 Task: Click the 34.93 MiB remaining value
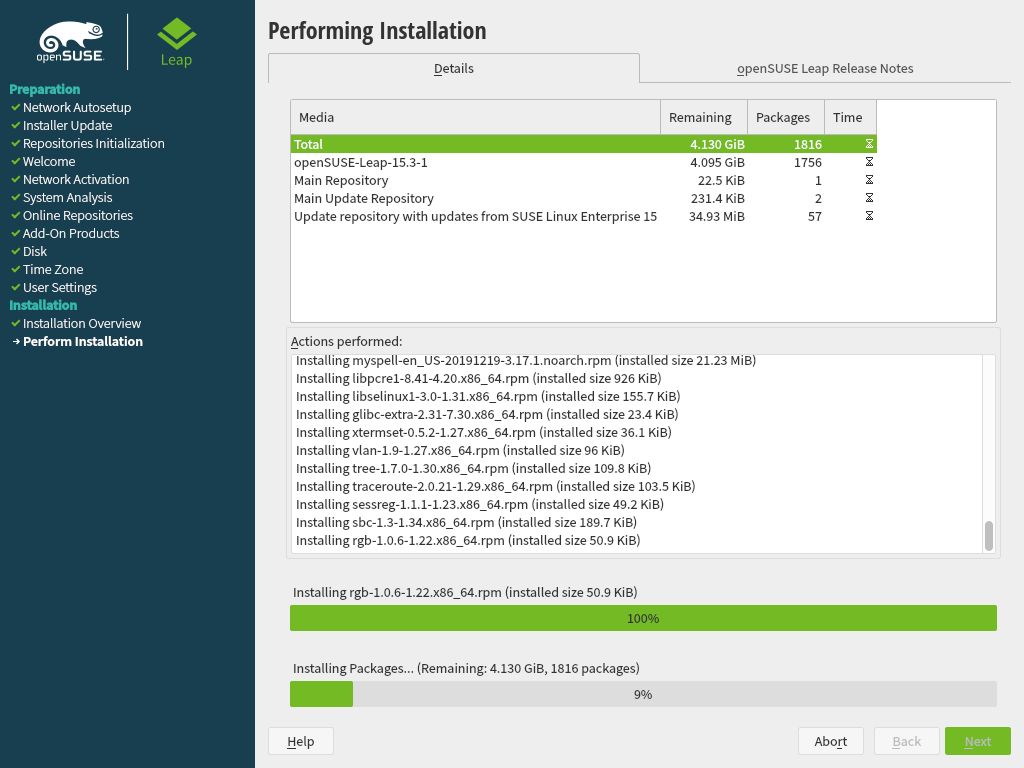[716, 216]
